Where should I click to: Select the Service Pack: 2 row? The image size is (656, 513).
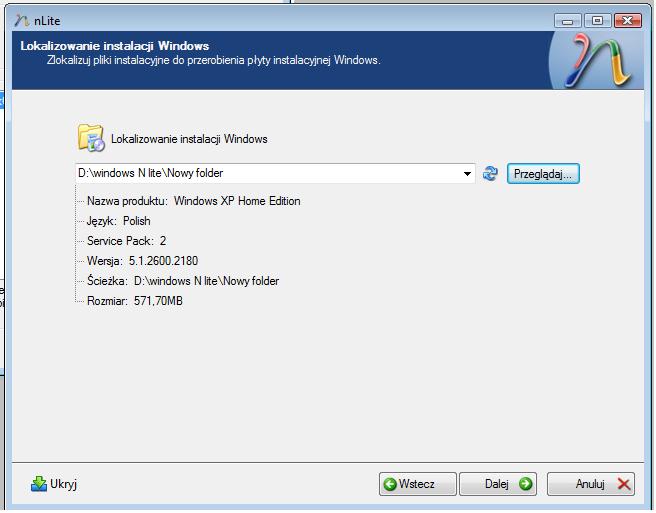pyautogui.click(x=126, y=241)
